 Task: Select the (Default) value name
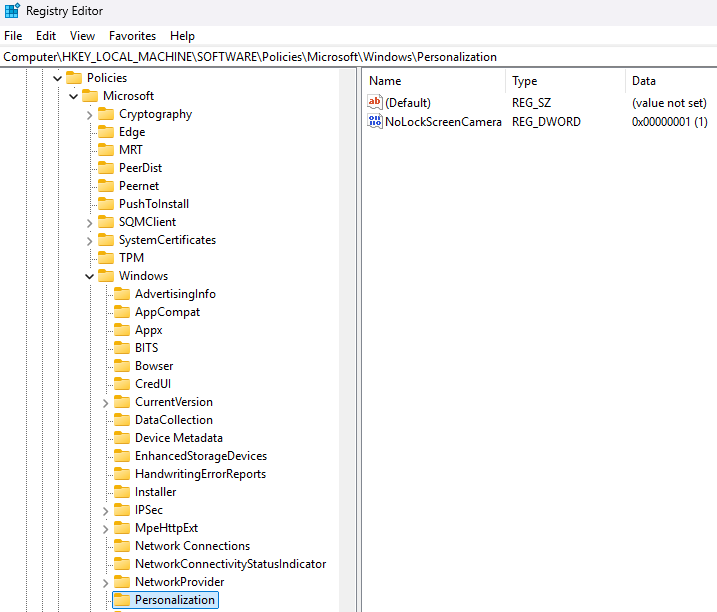pyautogui.click(x=408, y=102)
